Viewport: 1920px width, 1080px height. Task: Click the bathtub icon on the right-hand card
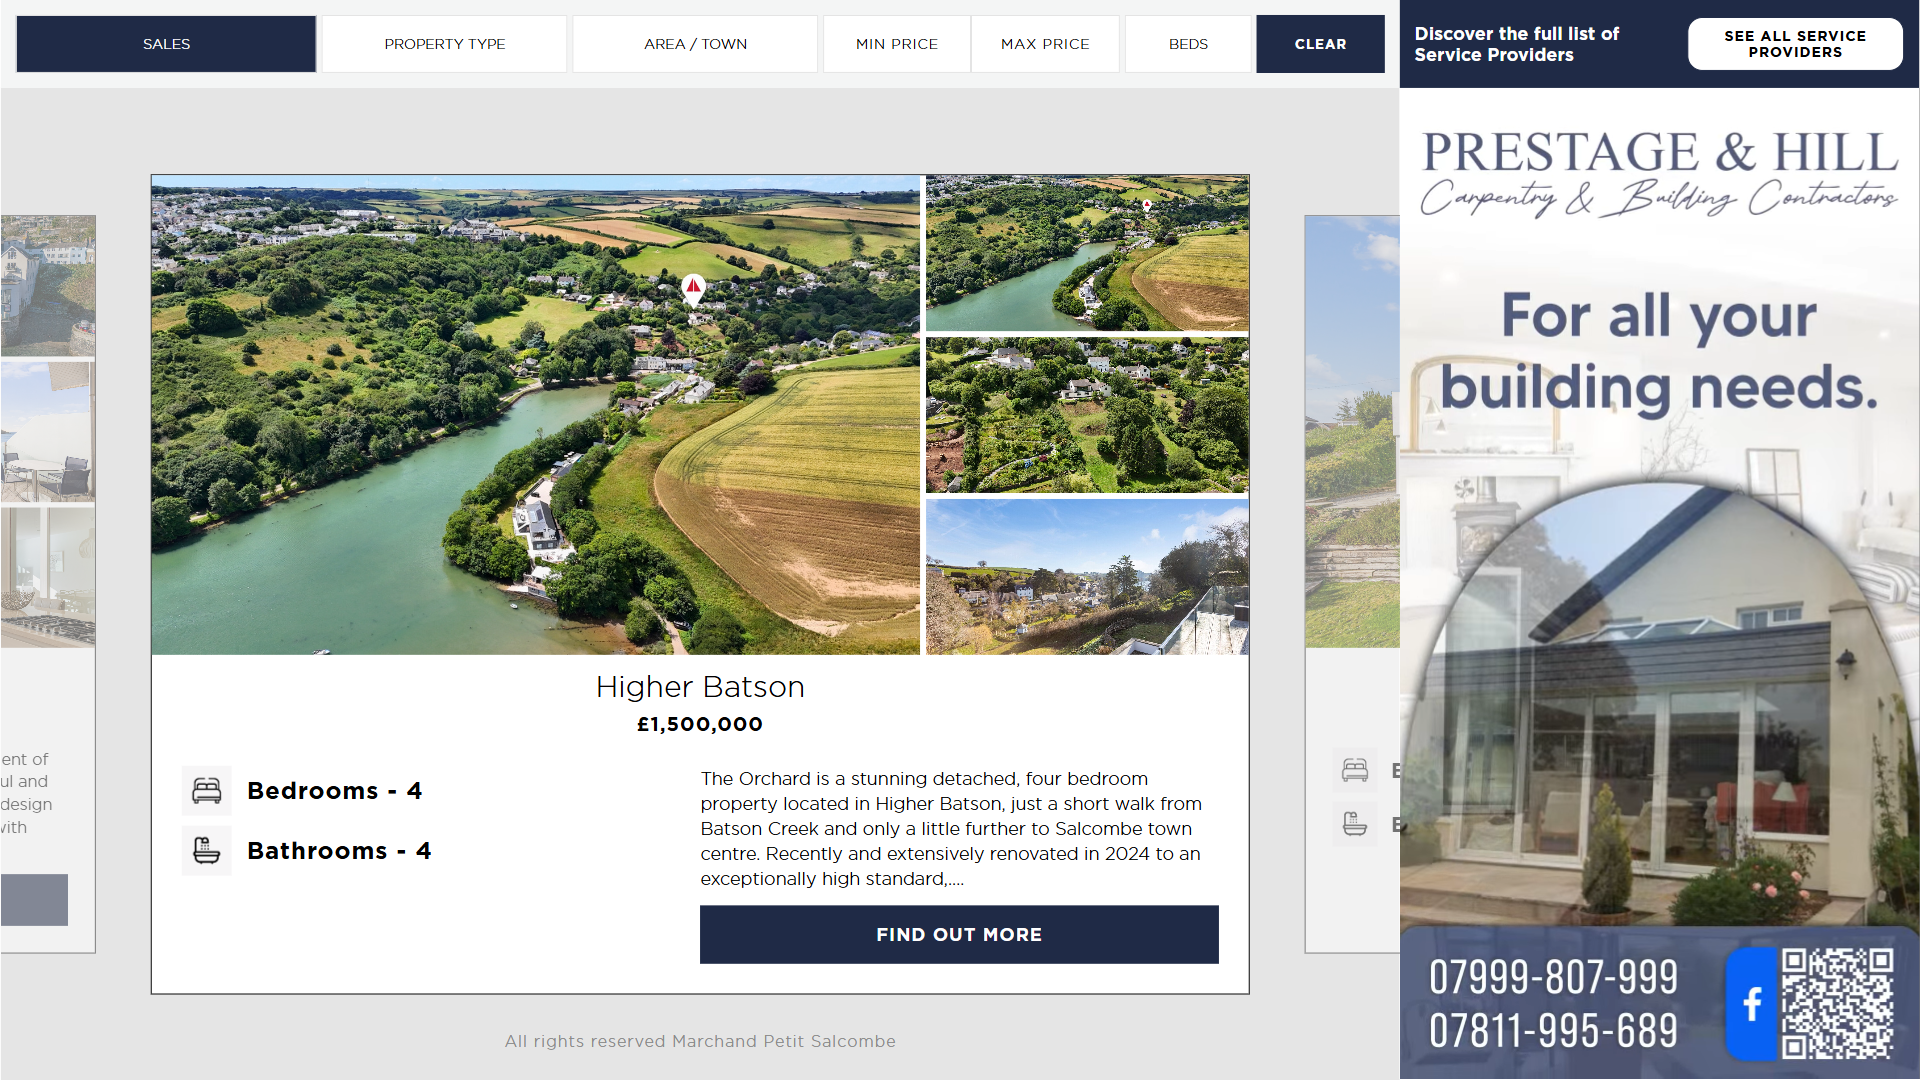click(1355, 824)
